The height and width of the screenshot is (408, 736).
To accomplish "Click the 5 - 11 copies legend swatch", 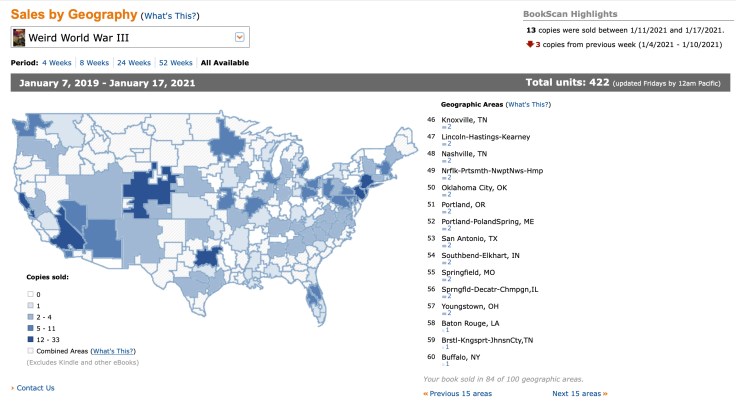I will (30, 327).
